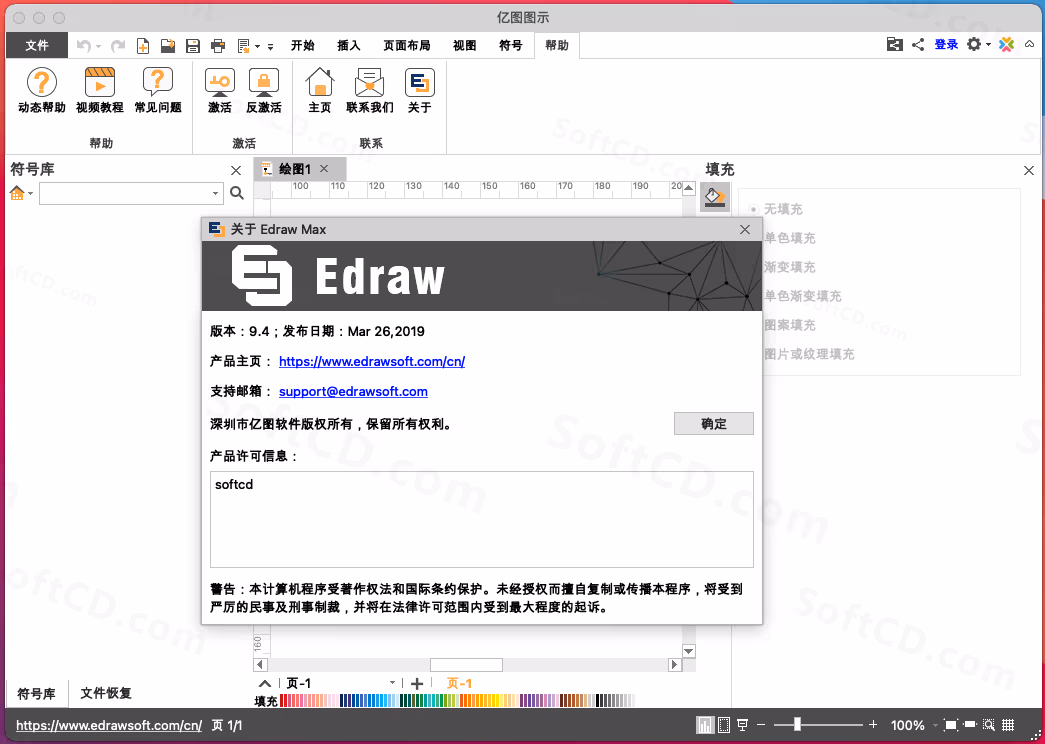Click the settings gear icon
This screenshot has height=744, width=1045.
coord(974,45)
